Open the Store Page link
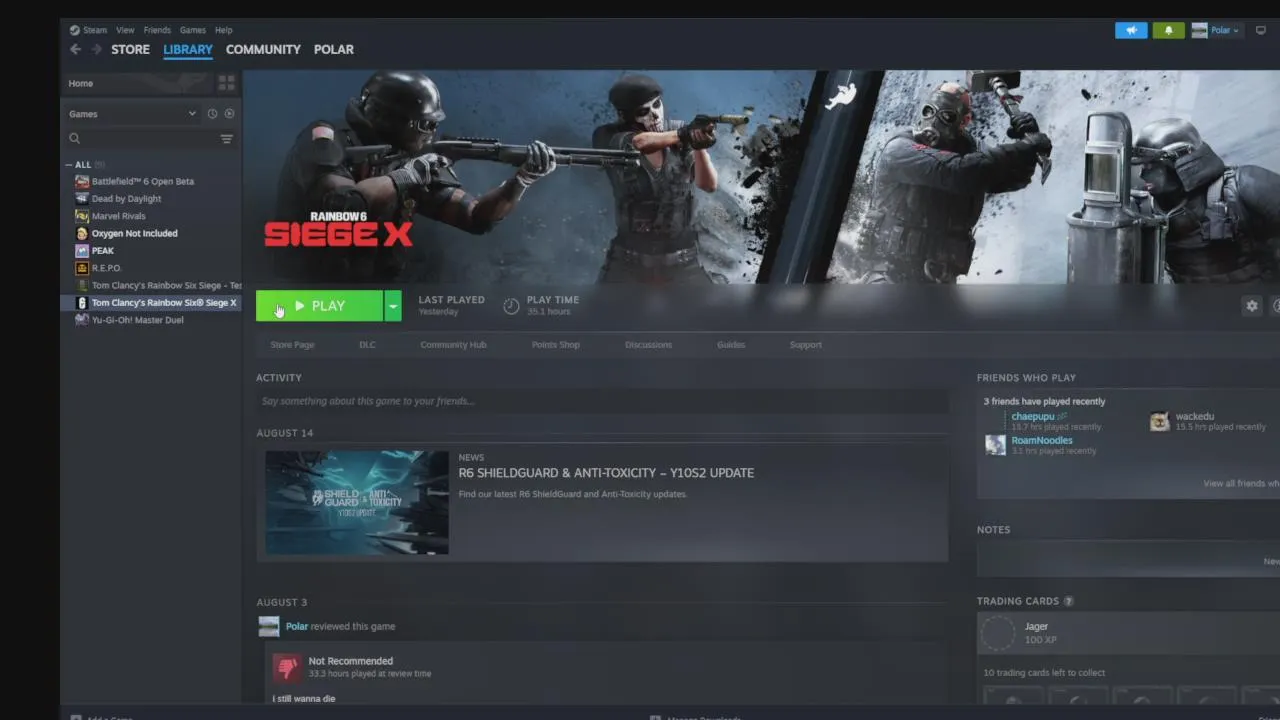This screenshot has width=1280, height=720. click(x=292, y=345)
